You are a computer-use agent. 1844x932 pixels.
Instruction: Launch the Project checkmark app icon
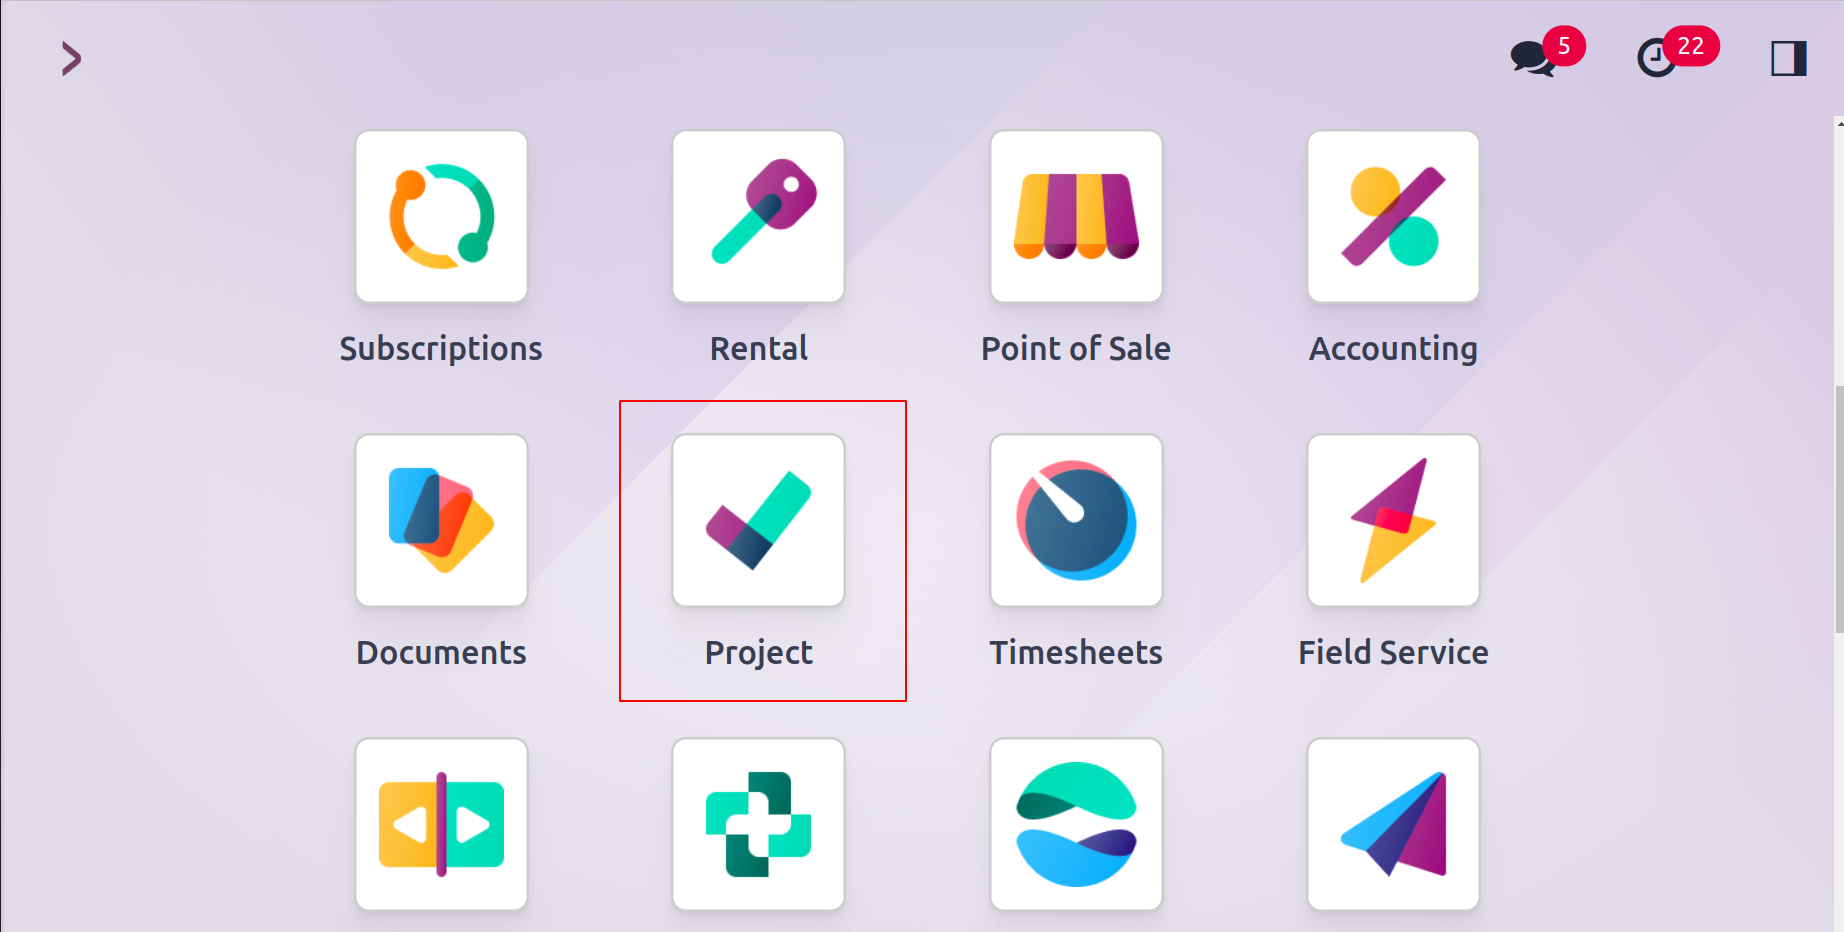(758, 520)
